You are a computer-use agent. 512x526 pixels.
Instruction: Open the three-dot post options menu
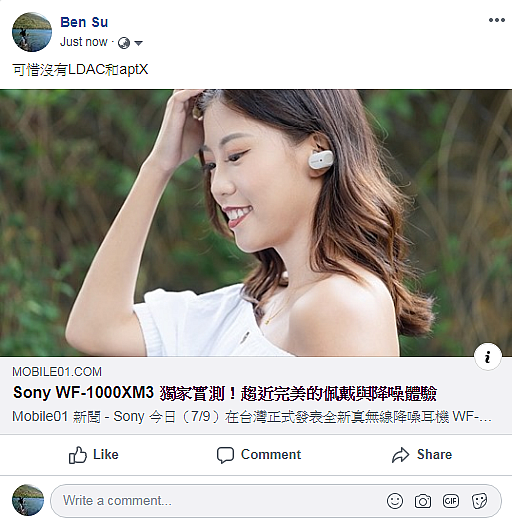(497, 20)
